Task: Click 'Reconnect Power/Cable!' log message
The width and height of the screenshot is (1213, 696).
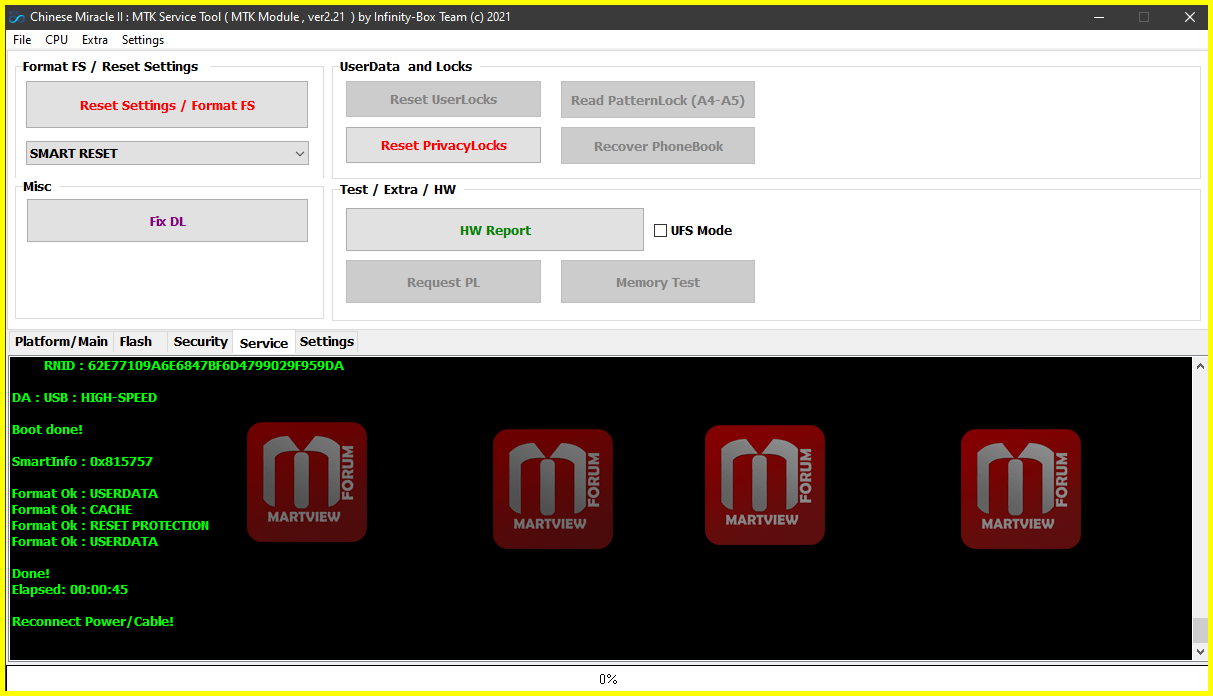Action: click(93, 622)
